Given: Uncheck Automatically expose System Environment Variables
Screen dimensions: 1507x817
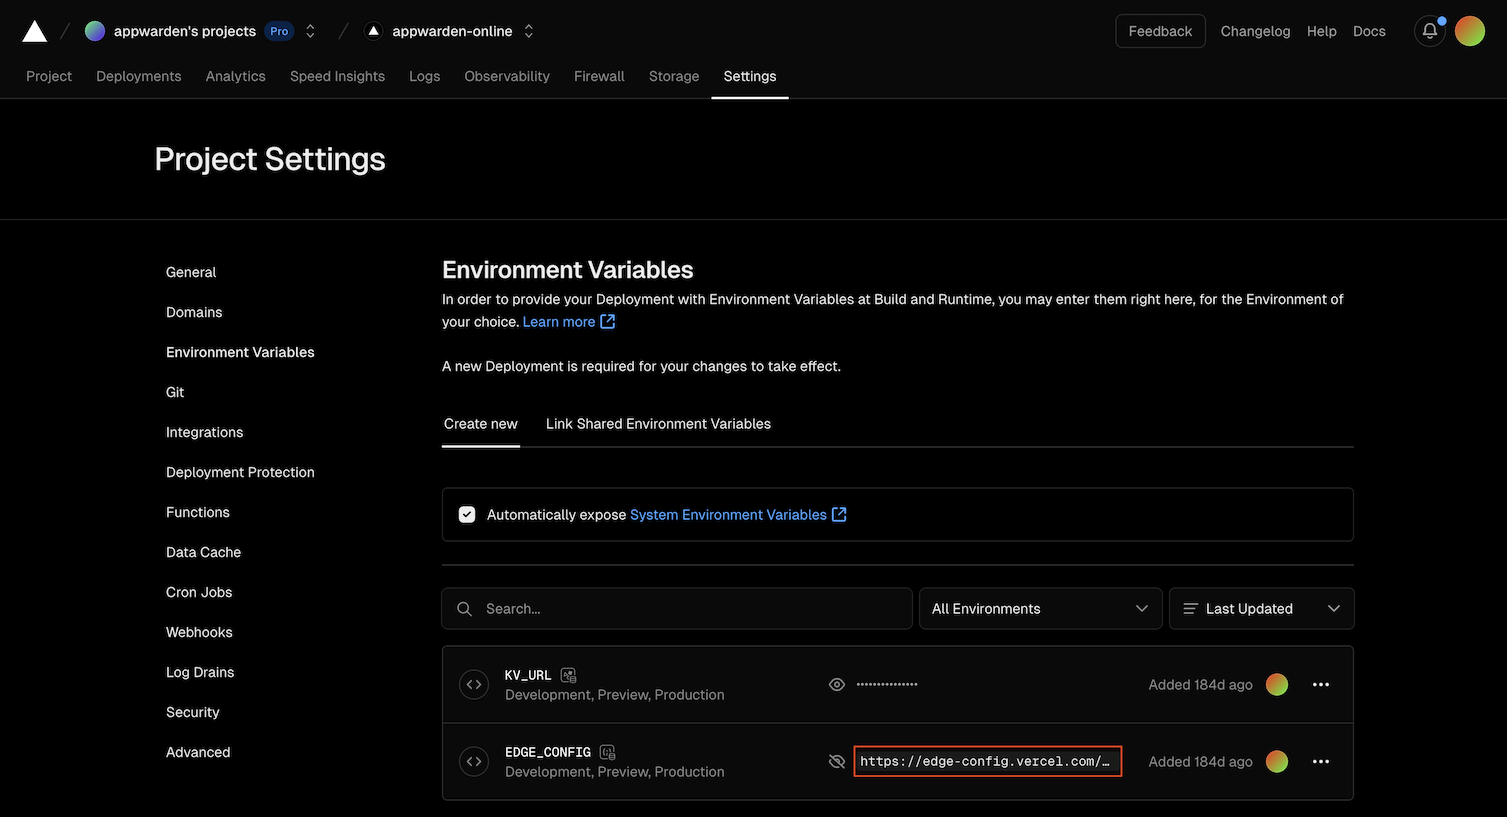Looking at the screenshot, I should tap(466, 513).
